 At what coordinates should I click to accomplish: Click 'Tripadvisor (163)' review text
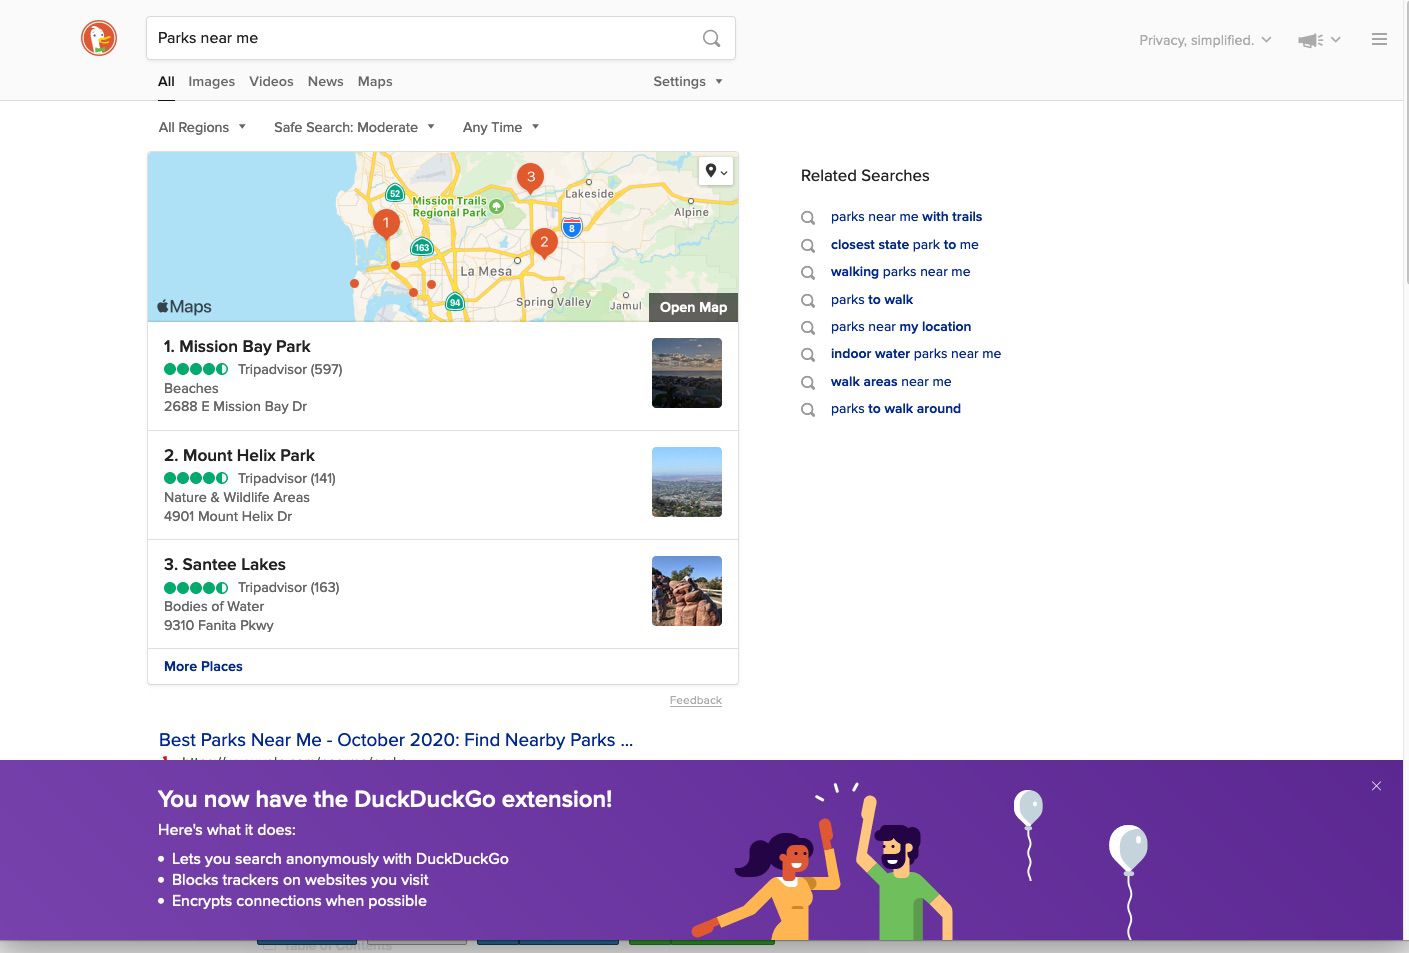289,587
